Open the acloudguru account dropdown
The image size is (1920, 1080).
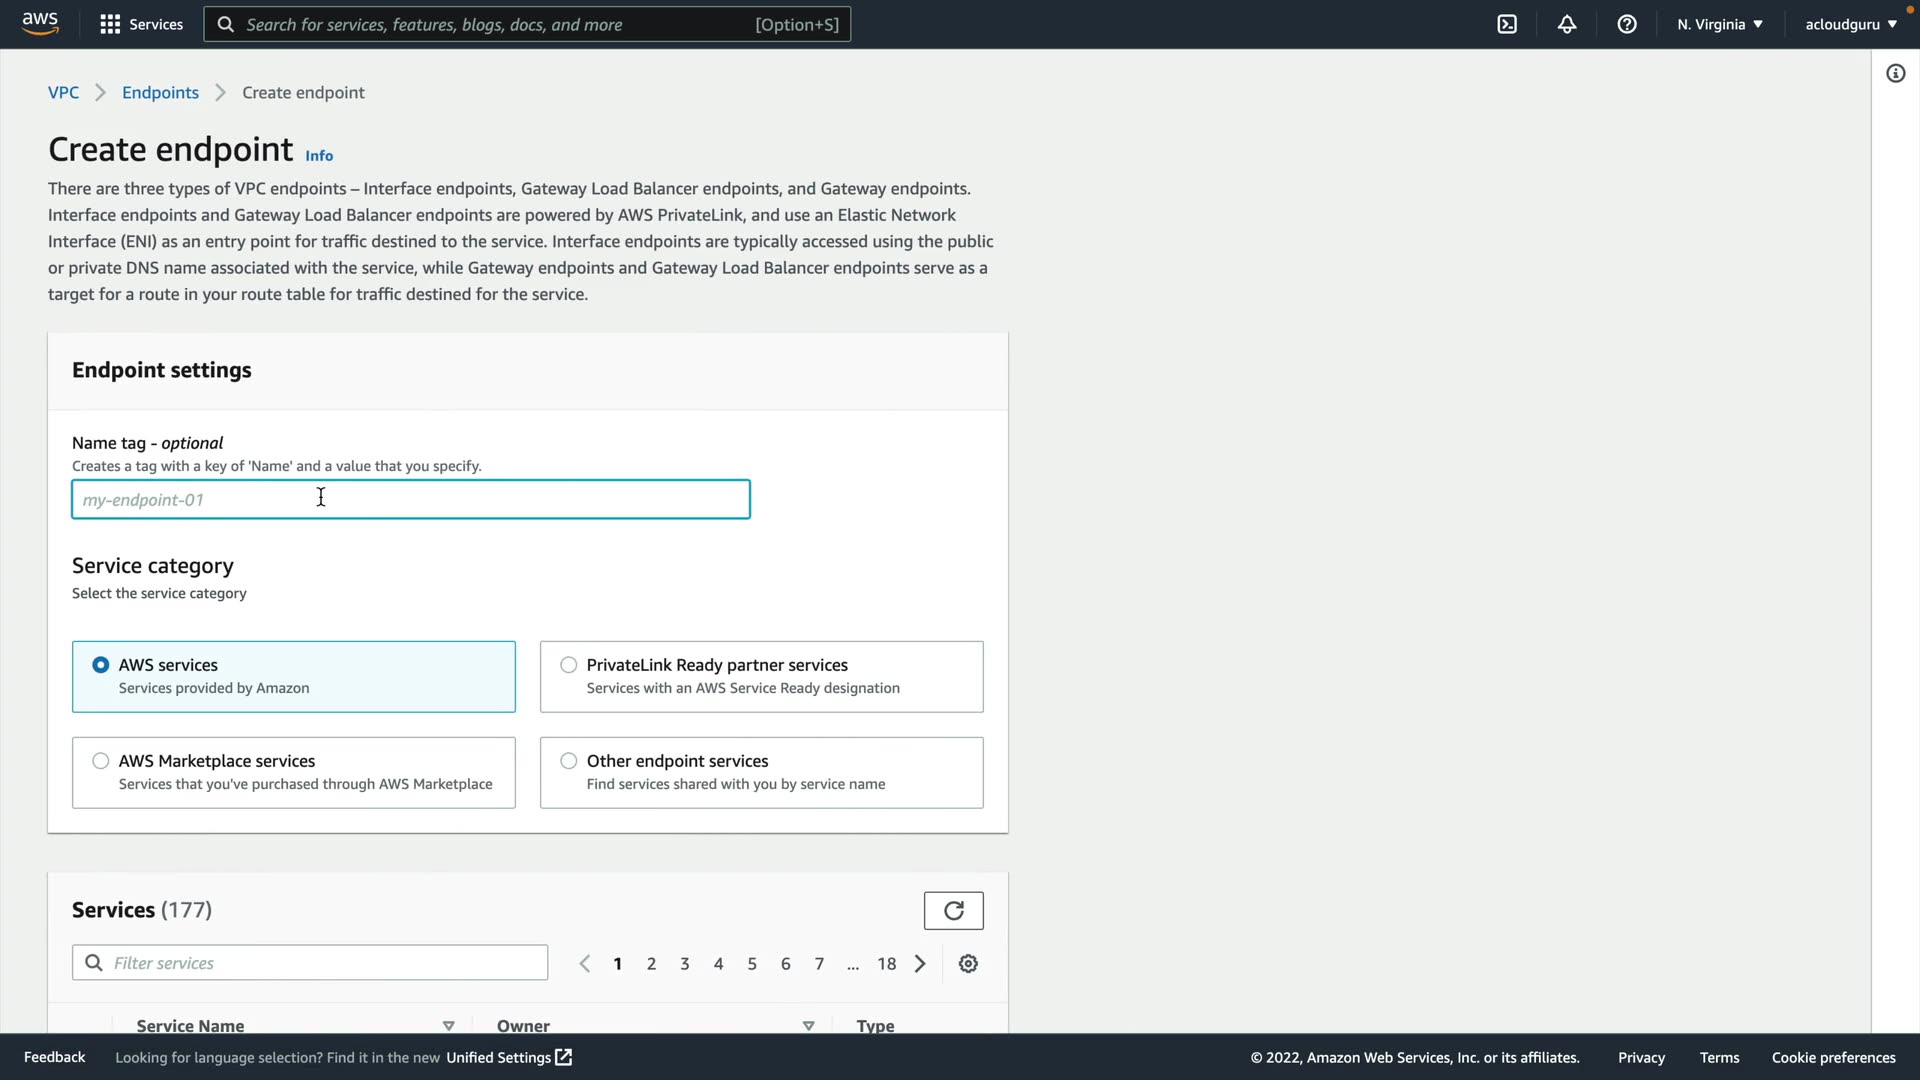1850,24
